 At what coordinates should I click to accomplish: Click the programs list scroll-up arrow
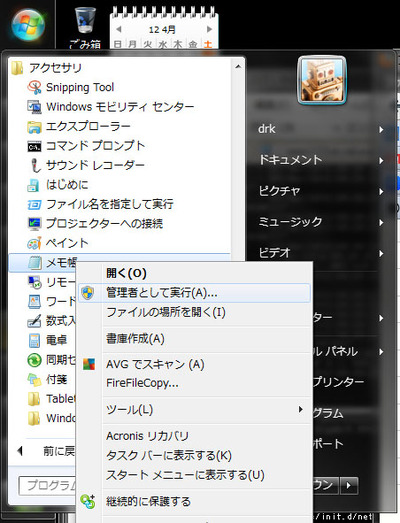238,66
